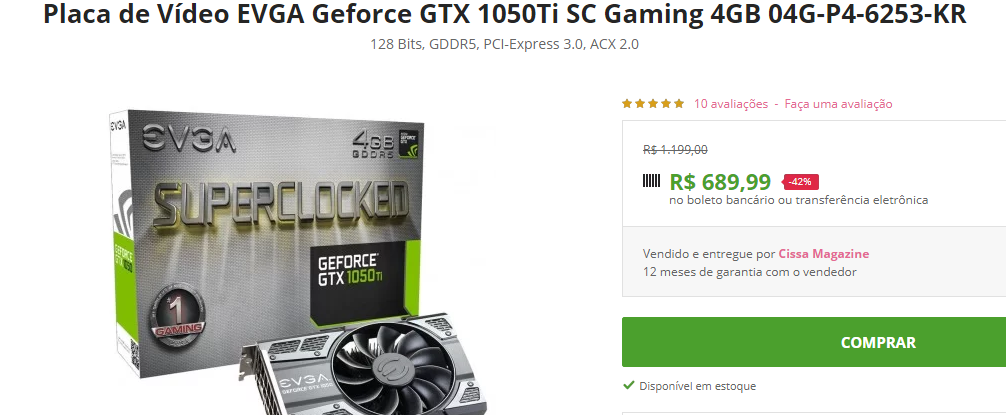Click the 128 Bits, GDDR5 specs subtitle

504,44
